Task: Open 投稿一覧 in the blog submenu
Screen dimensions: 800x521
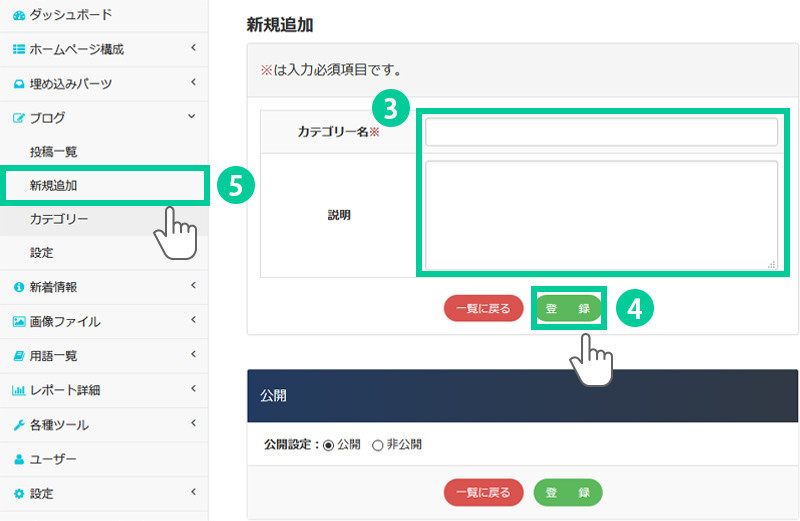Action: tap(53, 152)
